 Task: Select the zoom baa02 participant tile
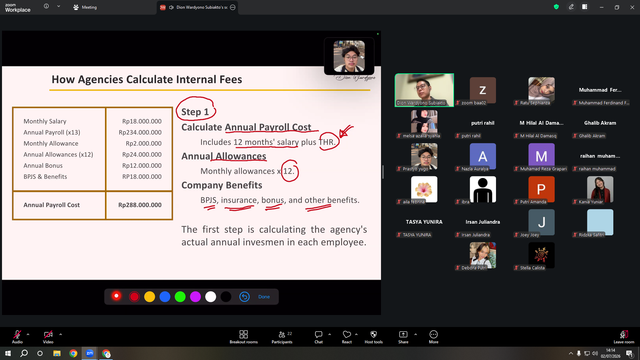tap(483, 90)
